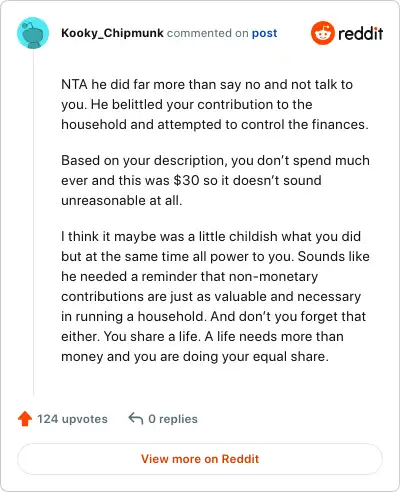Upvote the comment with orange arrow
This screenshot has width=400, height=492.
25,419
